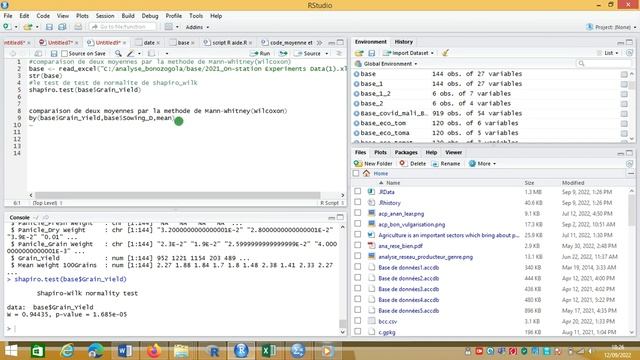Save the workspace in the Environment pane
This screenshot has height=360, width=640.
pos(371,53)
